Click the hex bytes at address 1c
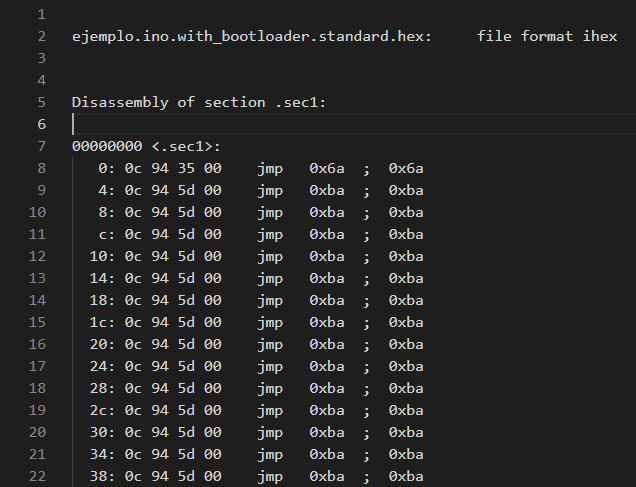The width and height of the screenshot is (636, 487). (x=172, y=322)
